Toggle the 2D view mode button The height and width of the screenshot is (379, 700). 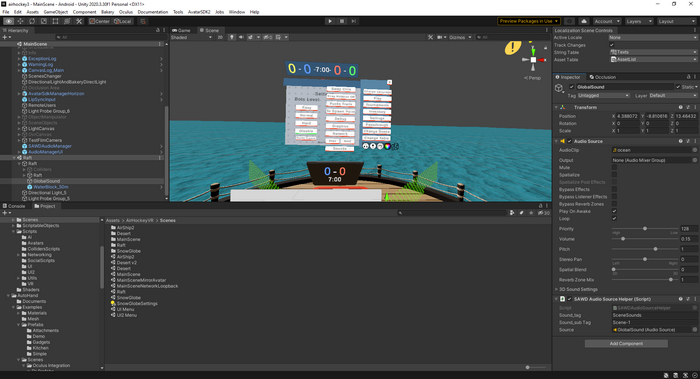220,37
